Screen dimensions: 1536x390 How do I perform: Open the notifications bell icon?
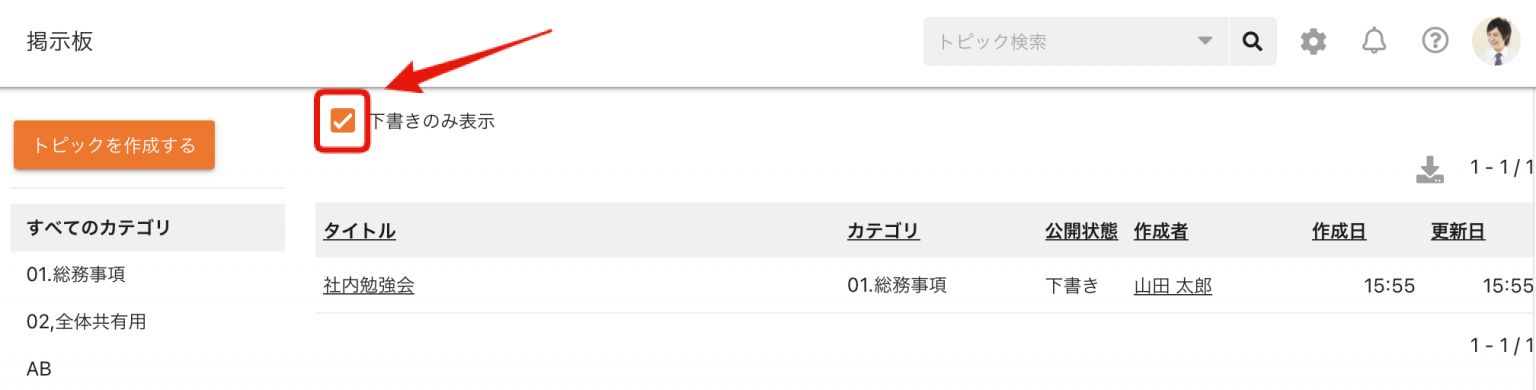click(x=1374, y=42)
